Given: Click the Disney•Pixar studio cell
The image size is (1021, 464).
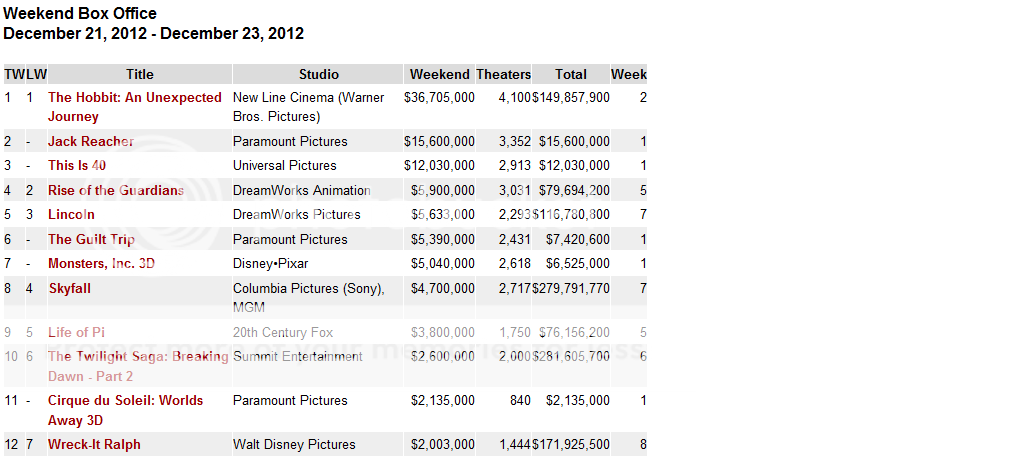Looking at the screenshot, I should [270, 264].
